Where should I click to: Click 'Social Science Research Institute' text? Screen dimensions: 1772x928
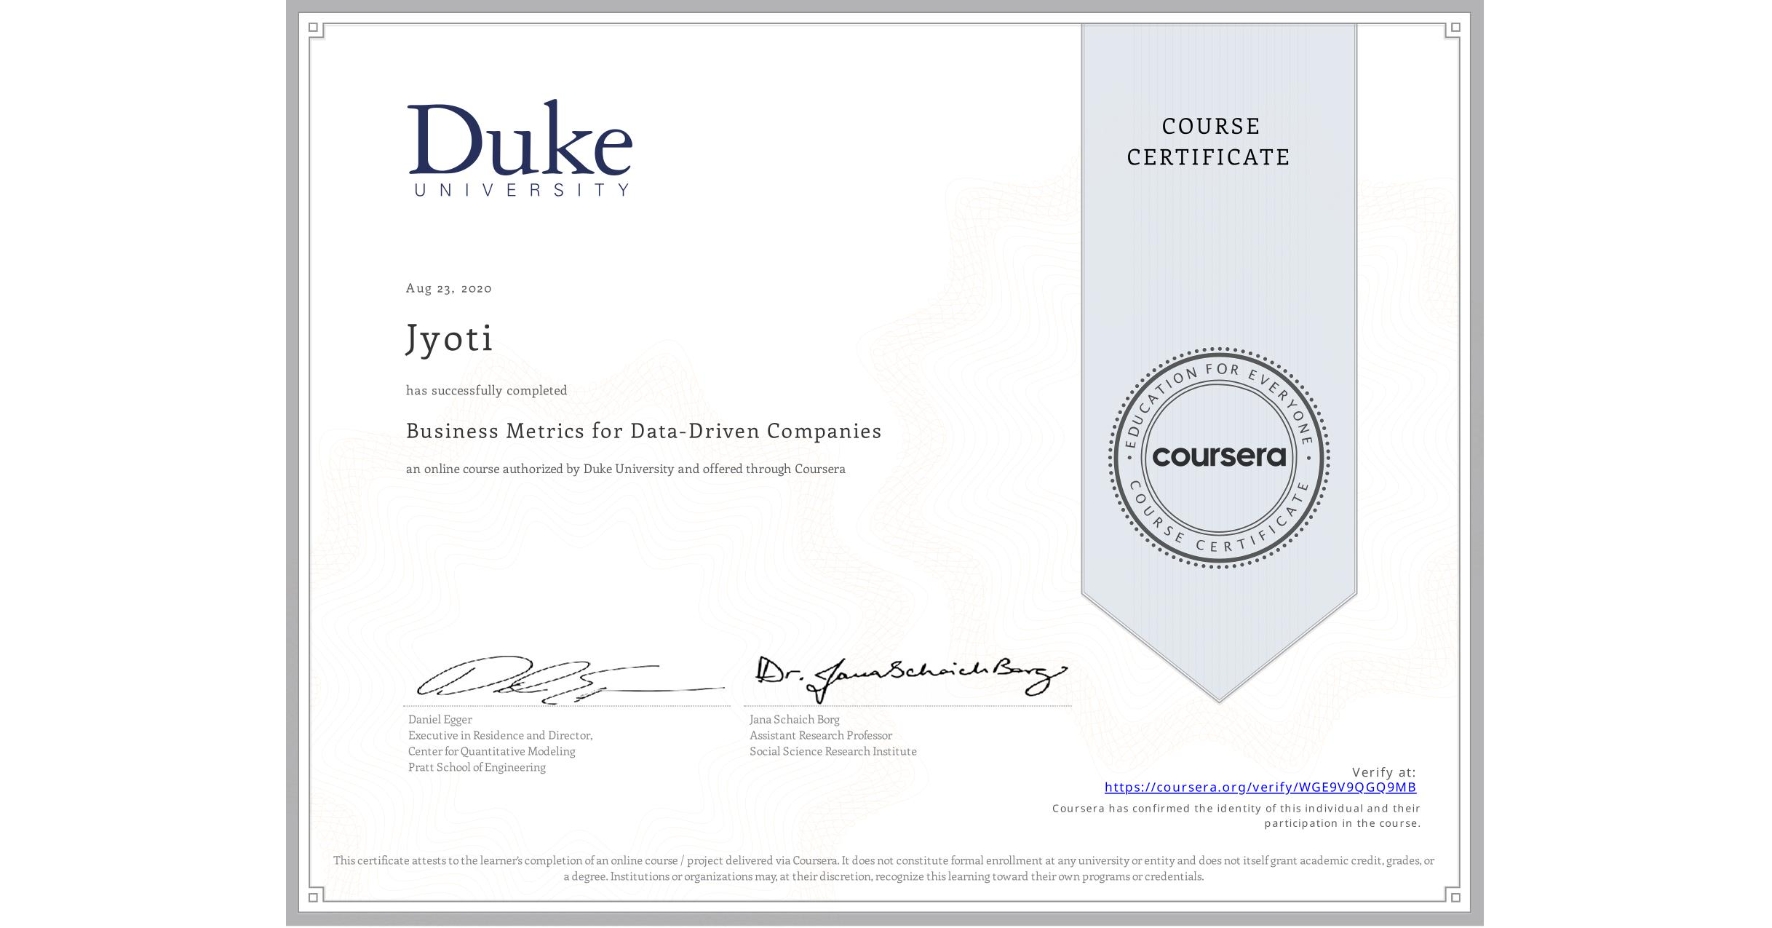coord(833,751)
